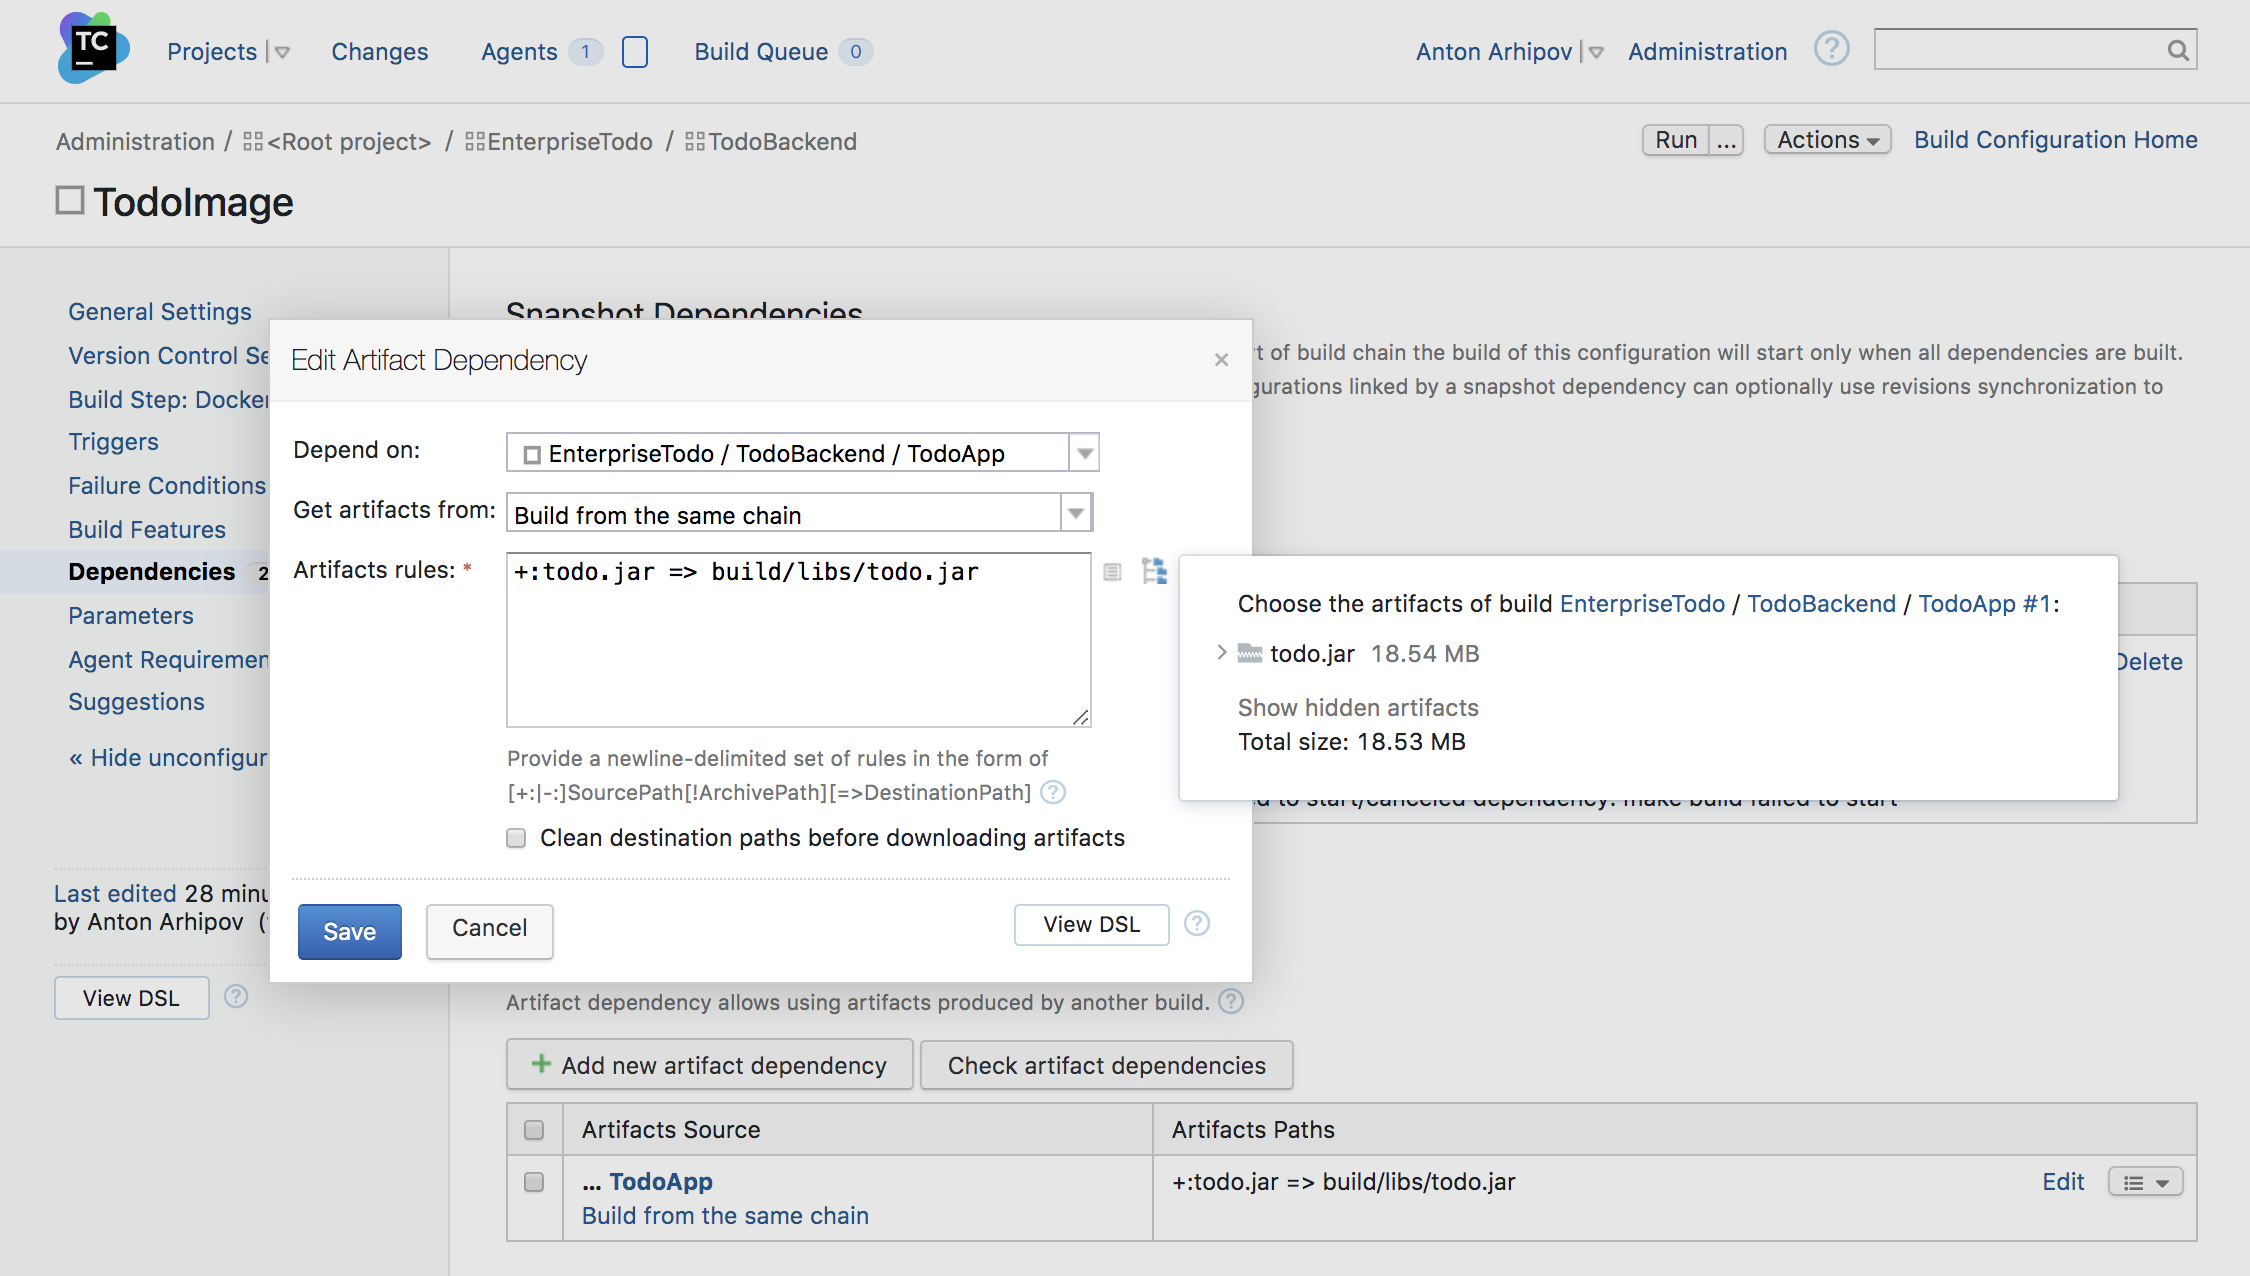Open Suggestions in sidebar
This screenshot has width=2250, height=1276.
(x=136, y=702)
